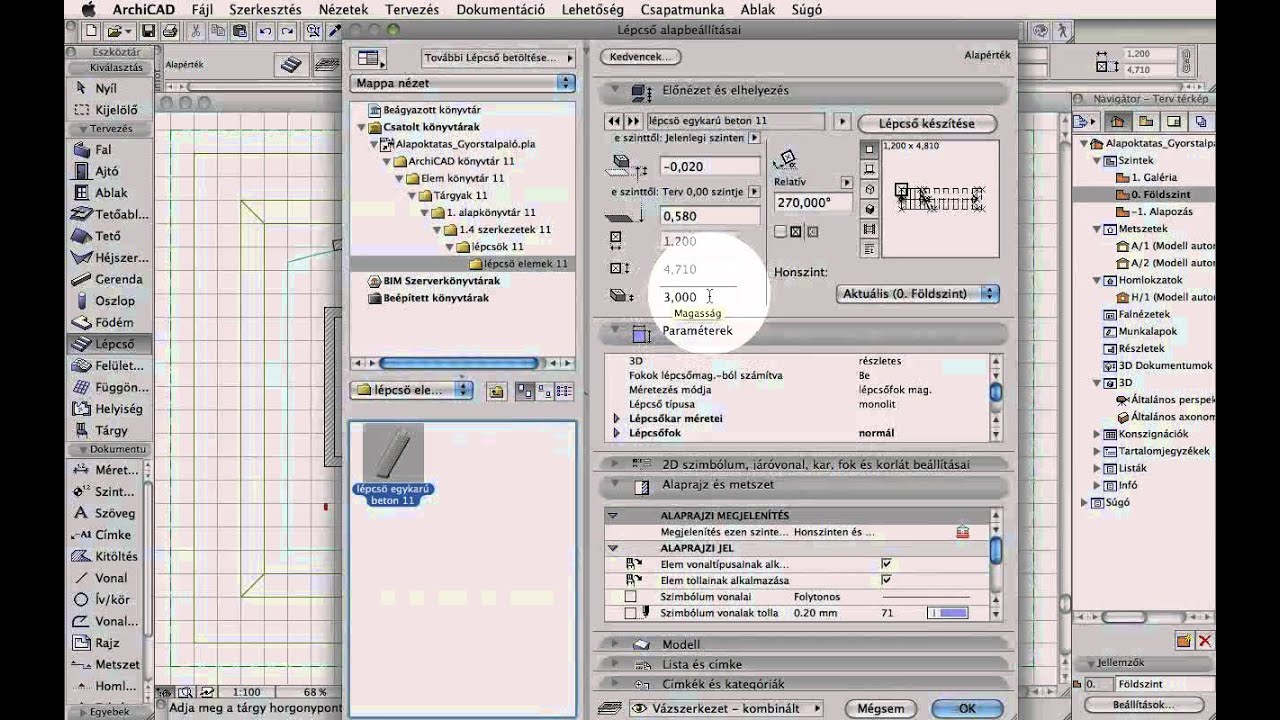Click the Mégsem button
This screenshot has height=720, width=1280.
click(880, 708)
